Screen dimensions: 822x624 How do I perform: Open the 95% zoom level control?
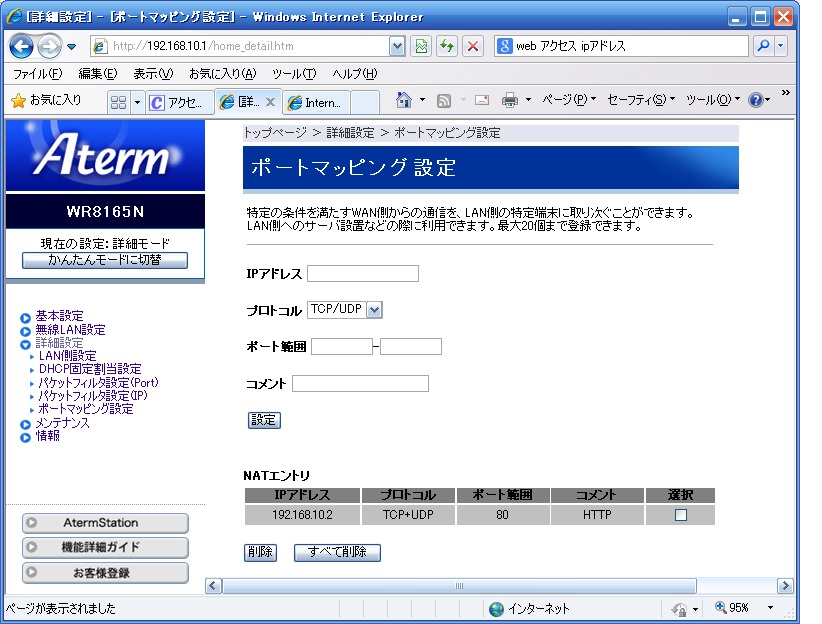point(744,608)
